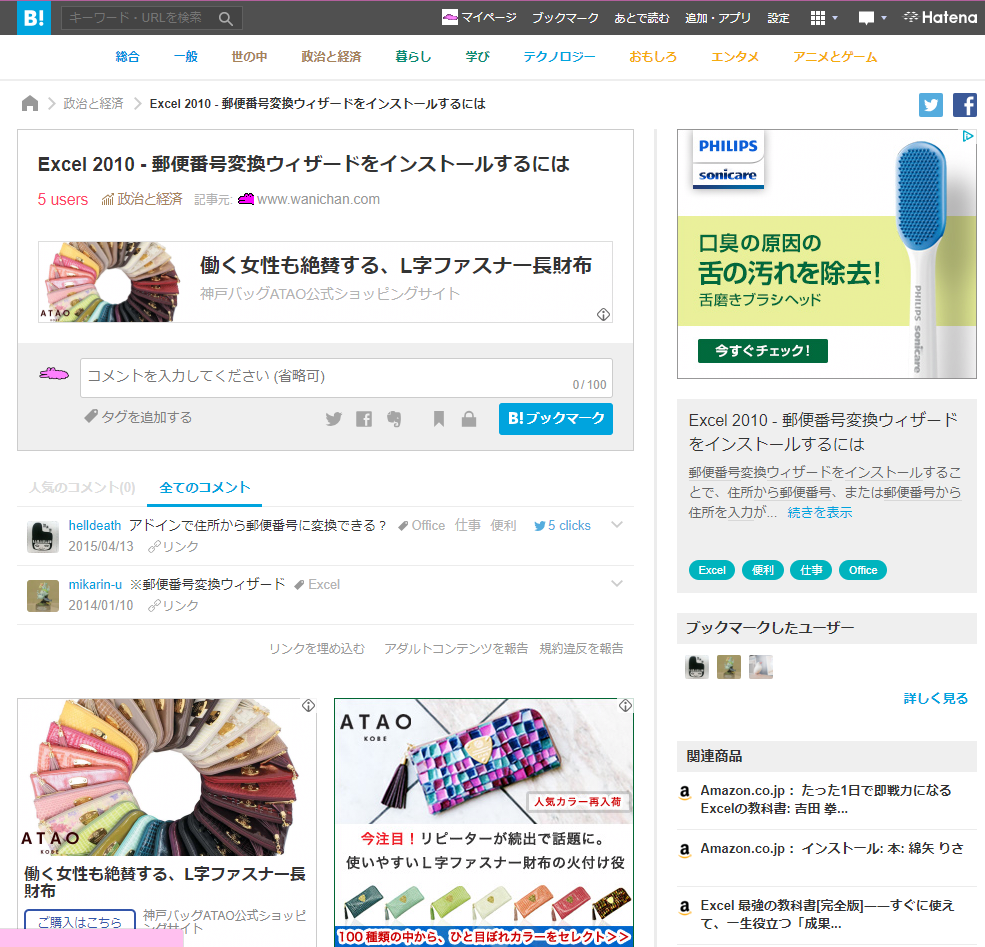Toggle Twitter posting in comment form

click(334, 419)
